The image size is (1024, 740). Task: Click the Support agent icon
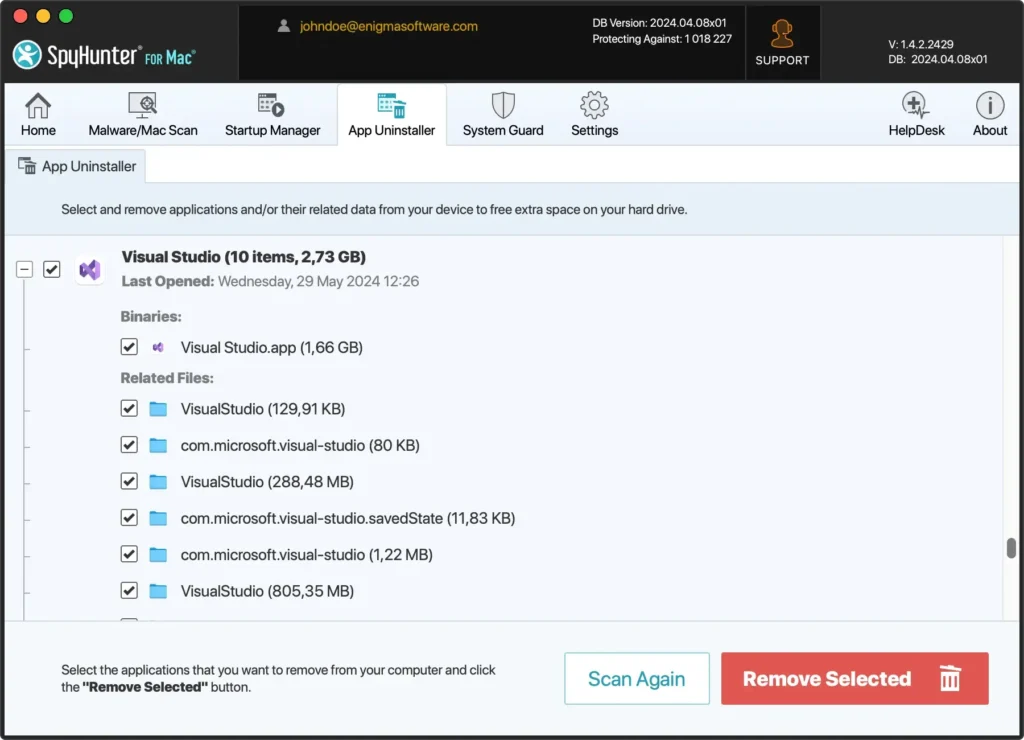[782, 34]
